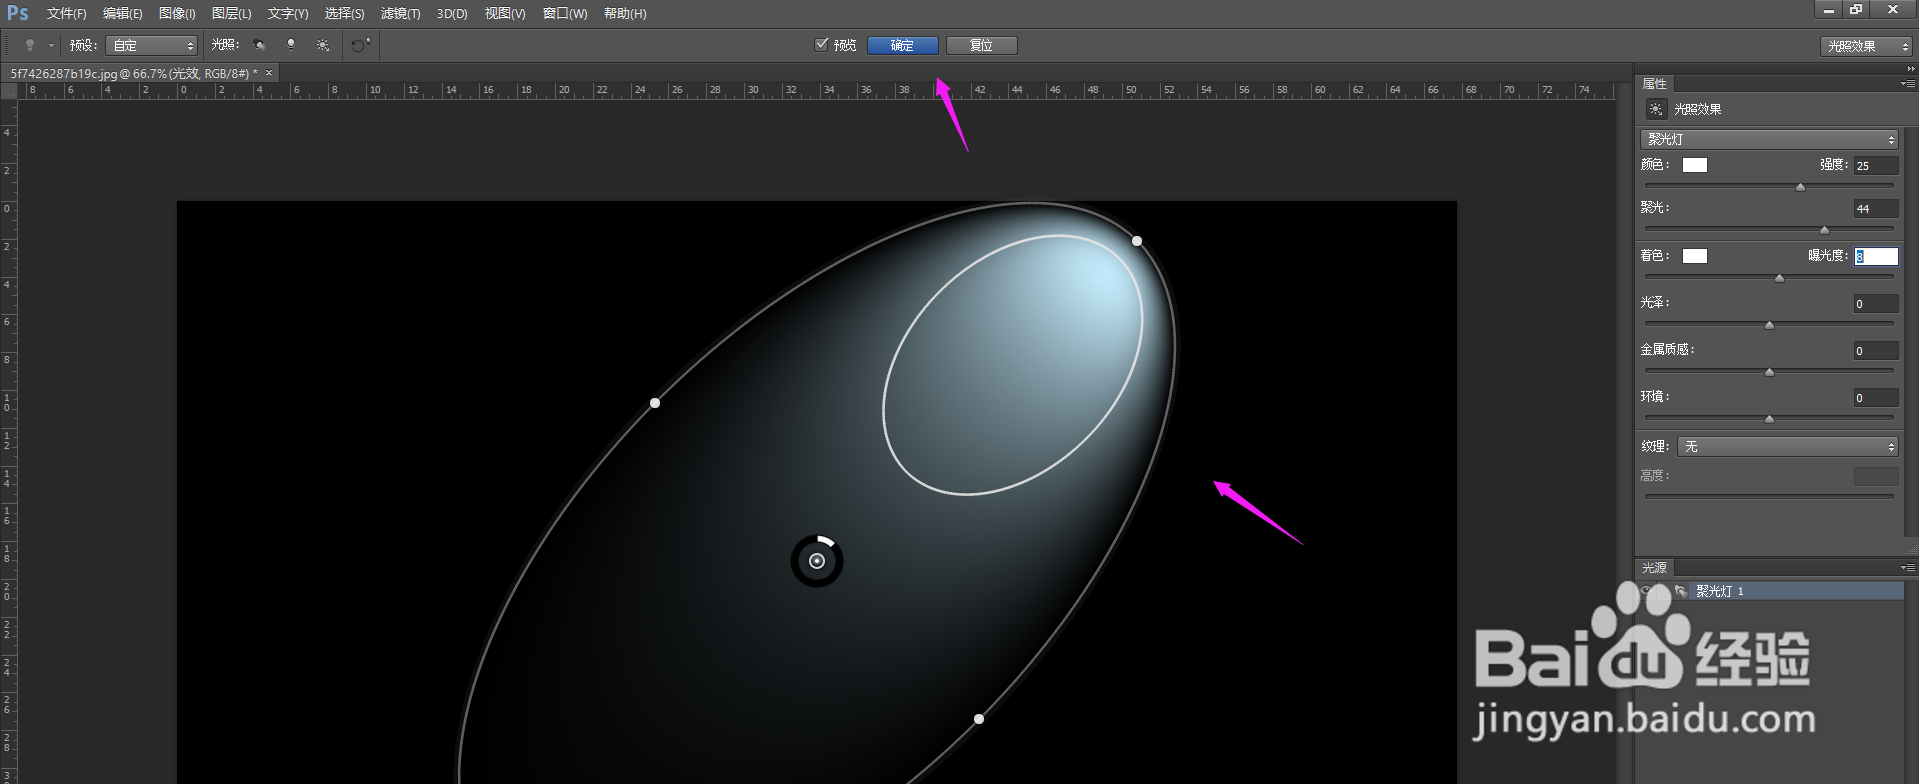
Task: Restore down the Photoshop window
Action: point(1856,9)
